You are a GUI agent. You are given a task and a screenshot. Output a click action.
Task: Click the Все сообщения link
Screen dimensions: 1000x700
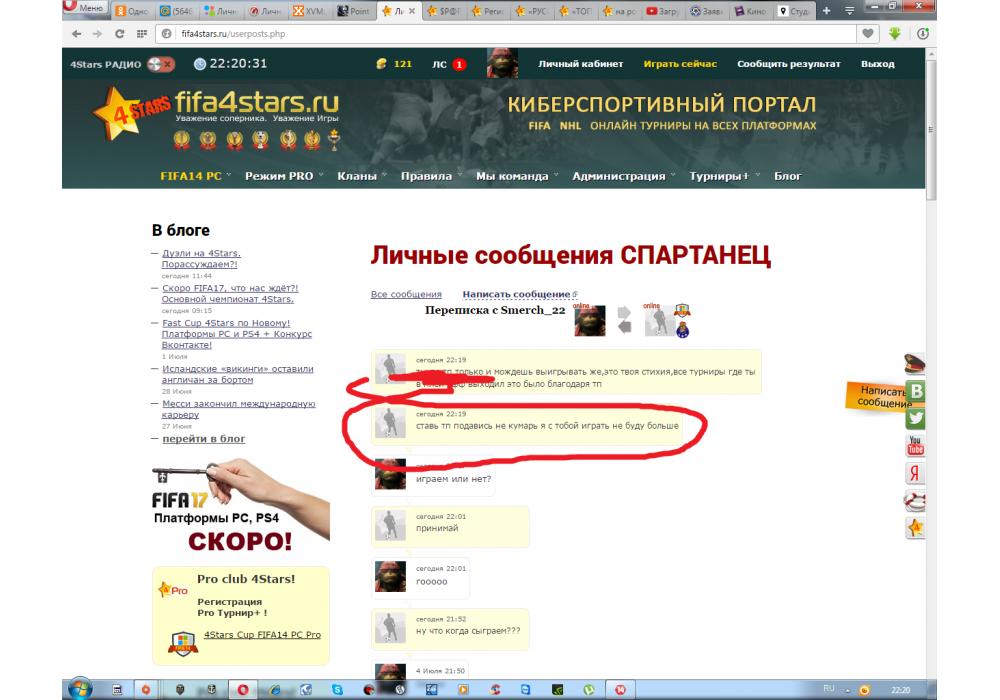pyautogui.click(x=406, y=294)
